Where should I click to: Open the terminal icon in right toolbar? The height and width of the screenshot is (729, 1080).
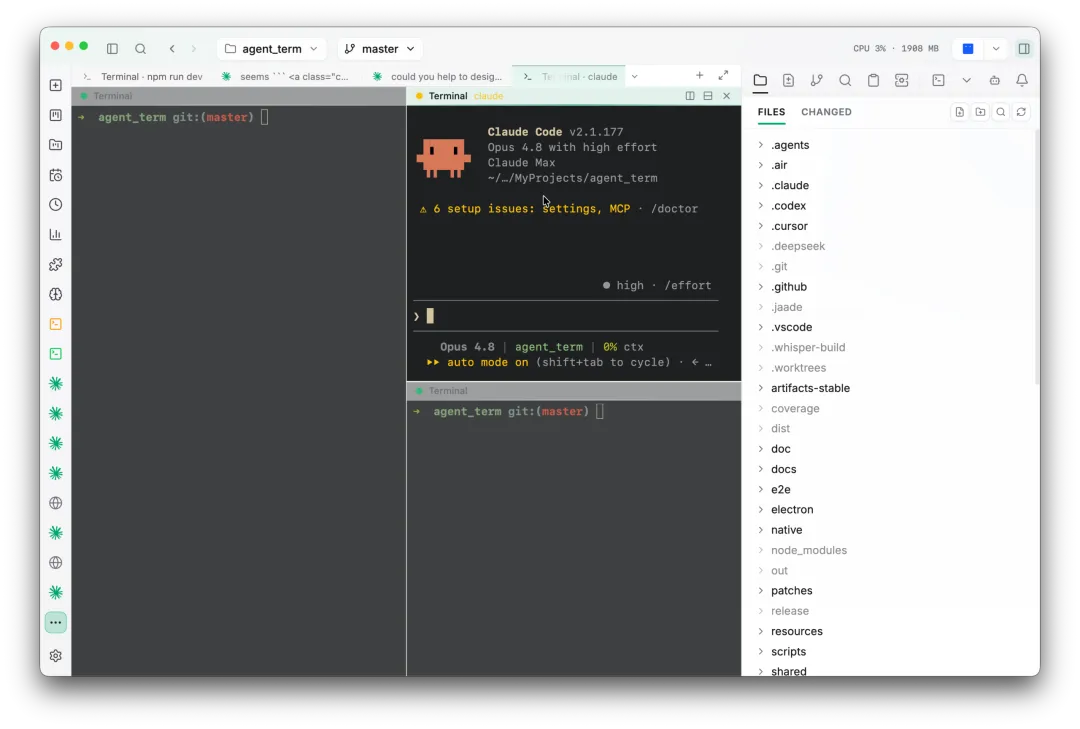[938, 81]
